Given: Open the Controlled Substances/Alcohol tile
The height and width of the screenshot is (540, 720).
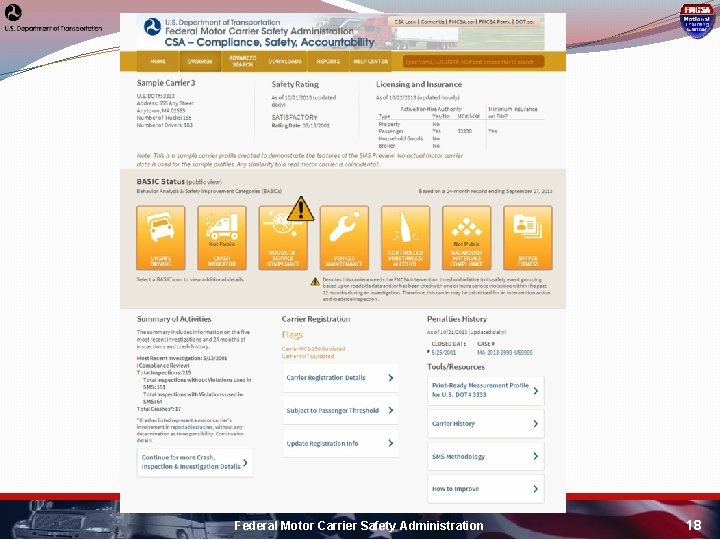Looking at the screenshot, I should point(405,237).
